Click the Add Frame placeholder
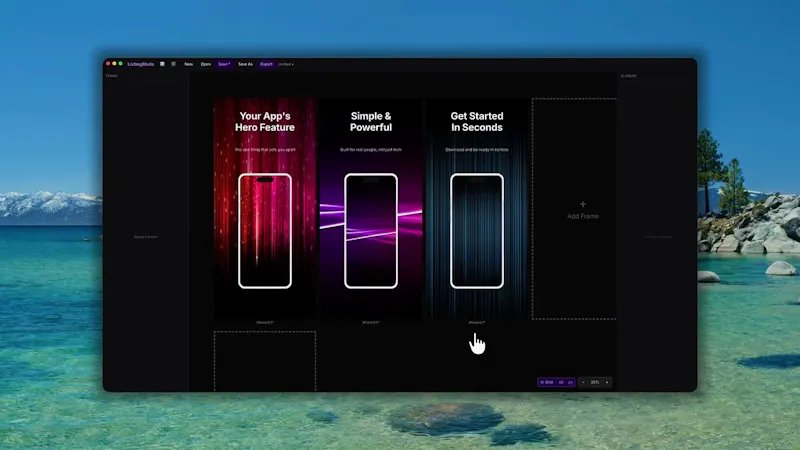Screen dimensions: 800x450 [574, 209]
